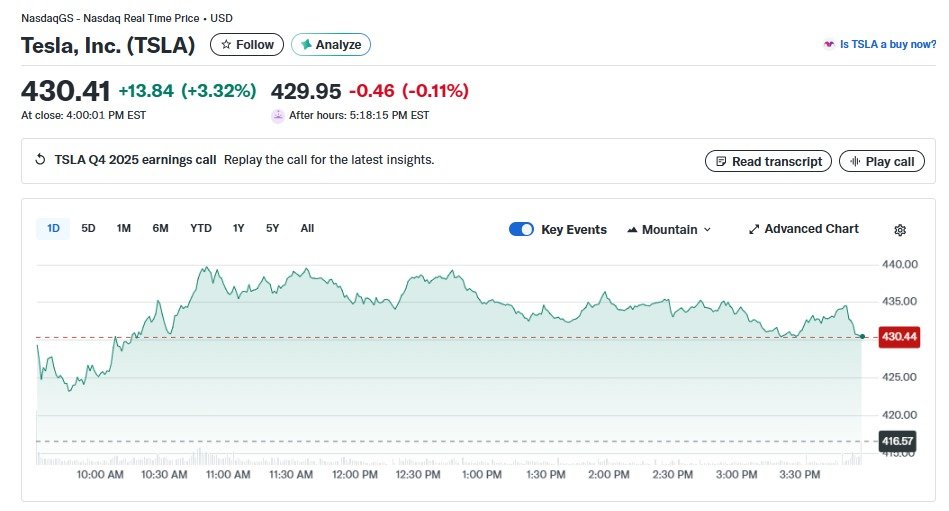This screenshot has width=949, height=511.
Task: Click the Follow star button
Action: tap(246, 45)
